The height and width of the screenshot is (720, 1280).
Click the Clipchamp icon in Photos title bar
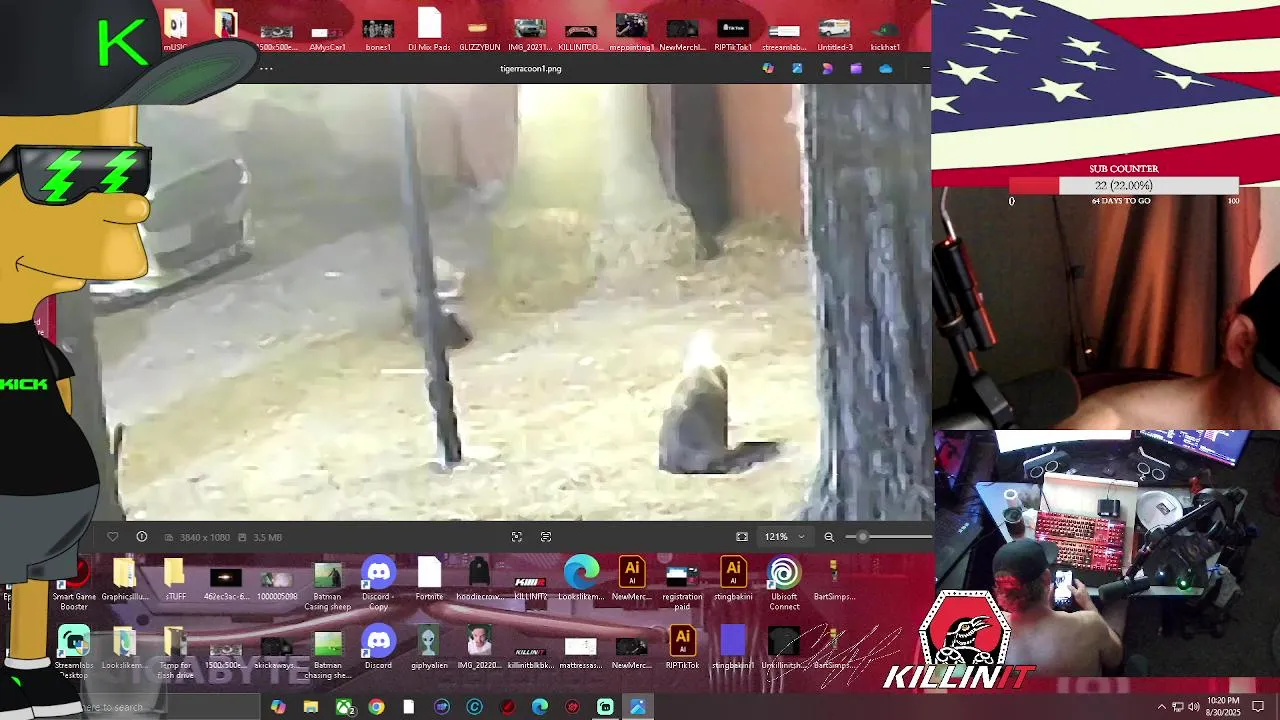[856, 69]
